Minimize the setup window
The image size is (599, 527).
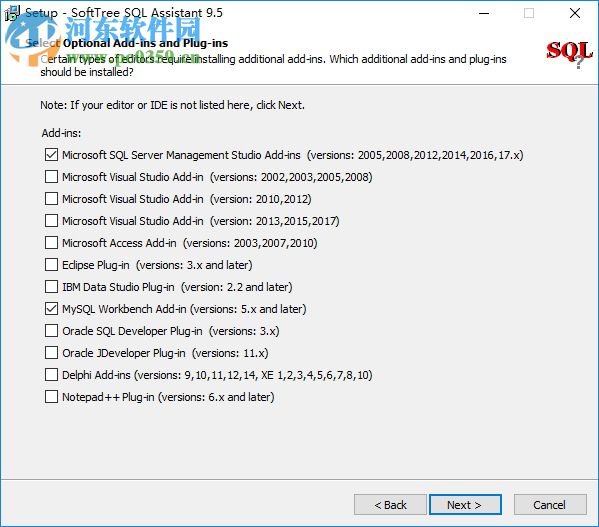(484, 13)
